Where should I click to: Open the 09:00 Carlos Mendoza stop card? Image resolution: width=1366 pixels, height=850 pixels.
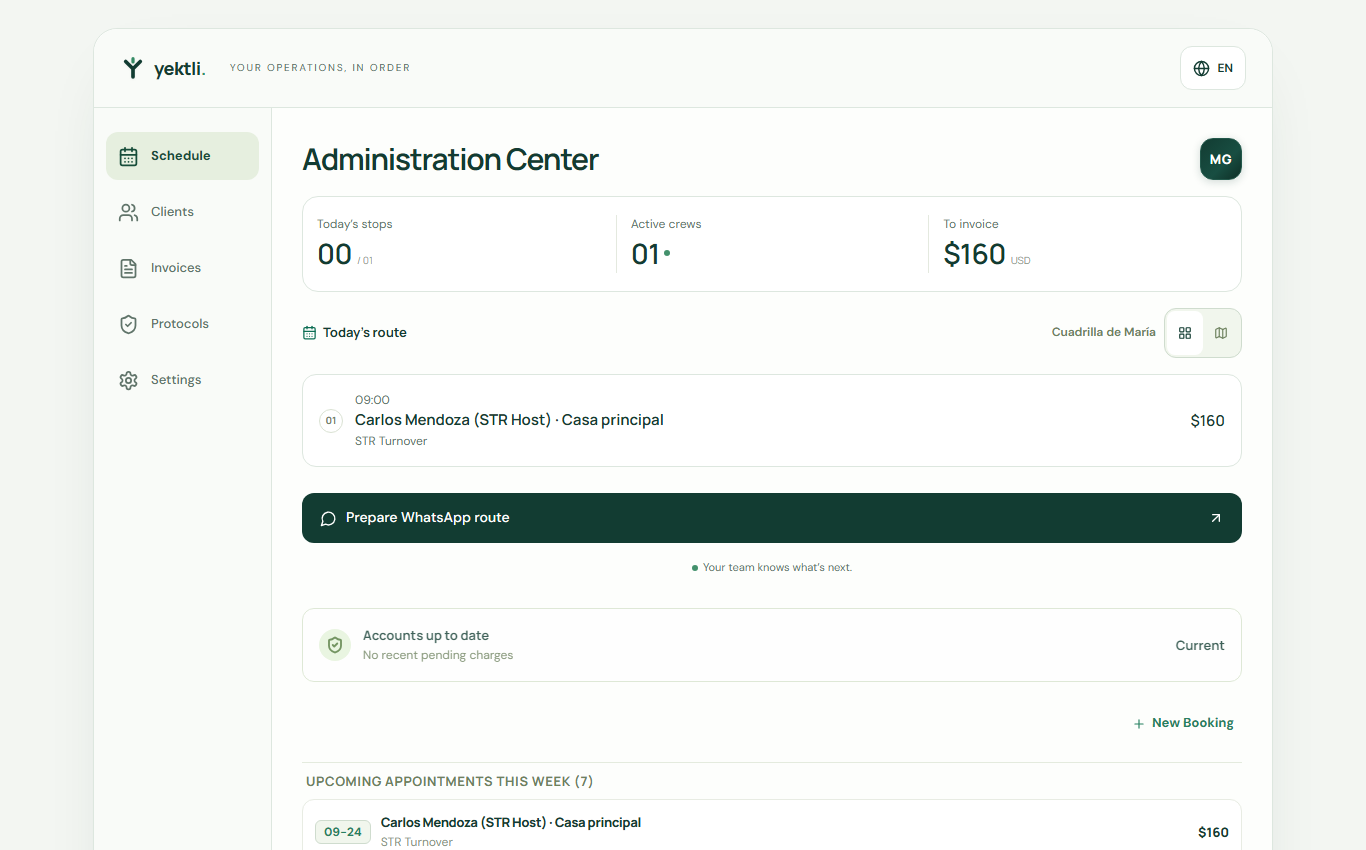click(772, 421)
